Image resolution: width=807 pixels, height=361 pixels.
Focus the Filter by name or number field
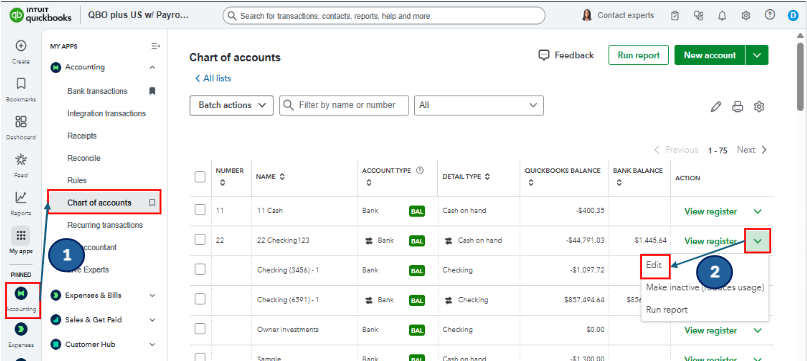(344, 105)
